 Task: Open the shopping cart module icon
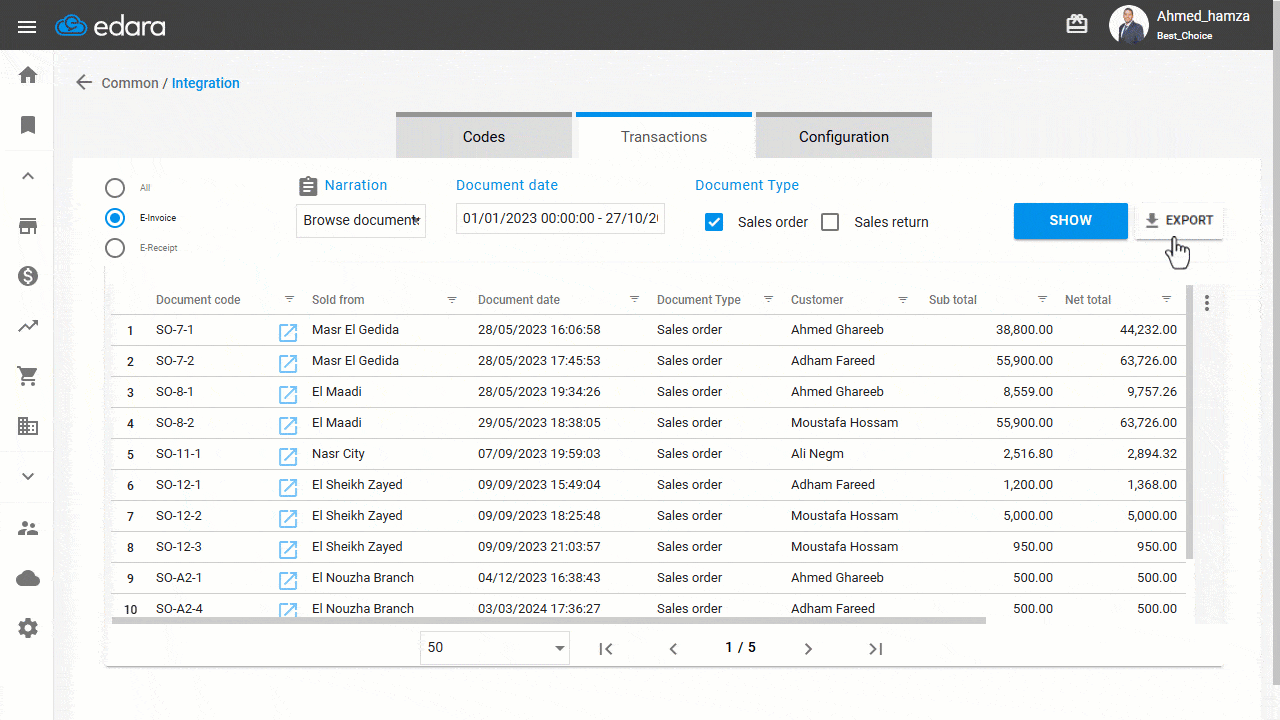click(27, 376)
